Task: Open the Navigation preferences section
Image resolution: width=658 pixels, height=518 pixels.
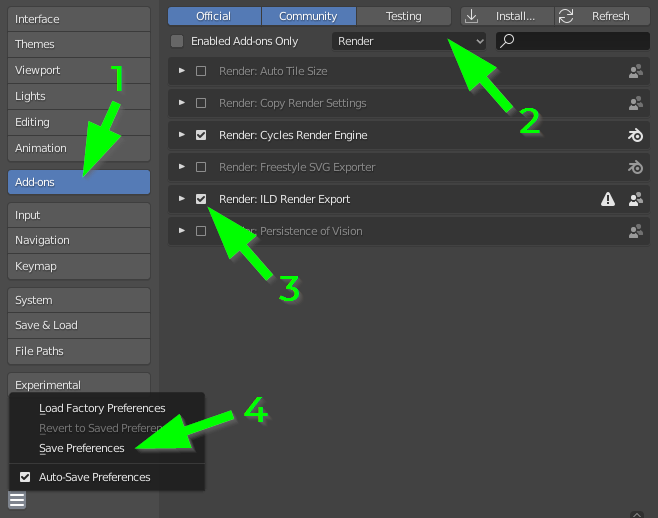Action: pos(79,241)
